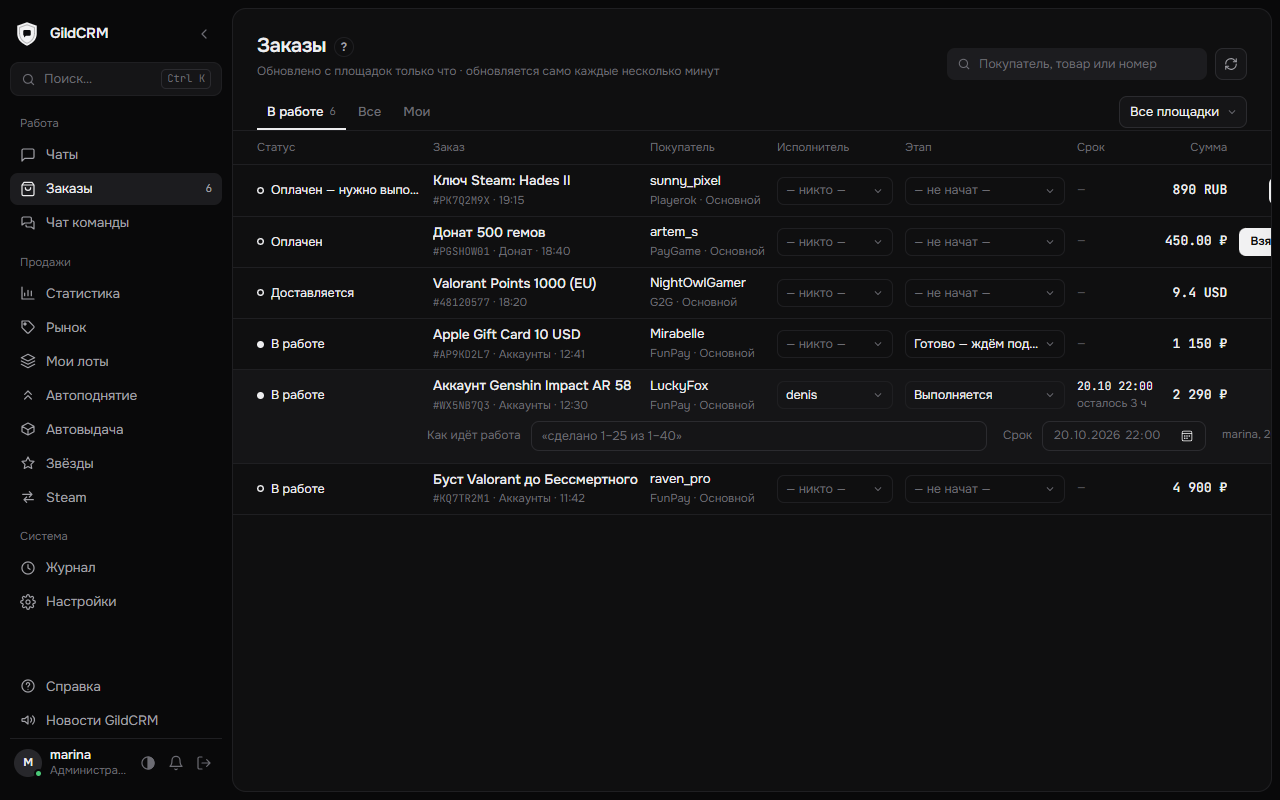Open Мои лоты in the sidebar

pos(116,362)
